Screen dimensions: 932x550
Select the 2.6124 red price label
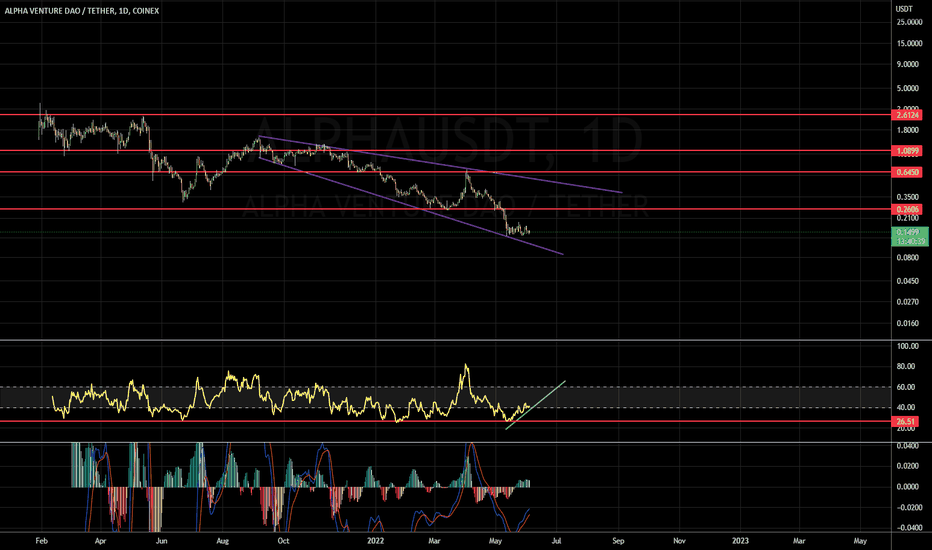[908, 115]
